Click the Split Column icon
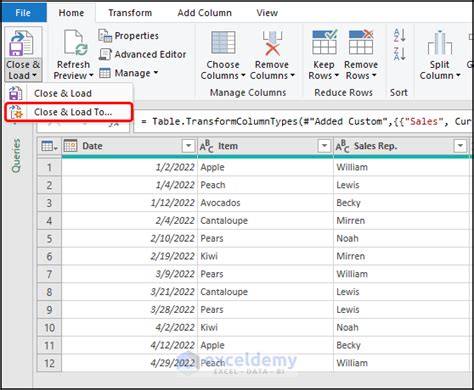The image size is (474, 390). pyautogui.click(x=440, y=43)
